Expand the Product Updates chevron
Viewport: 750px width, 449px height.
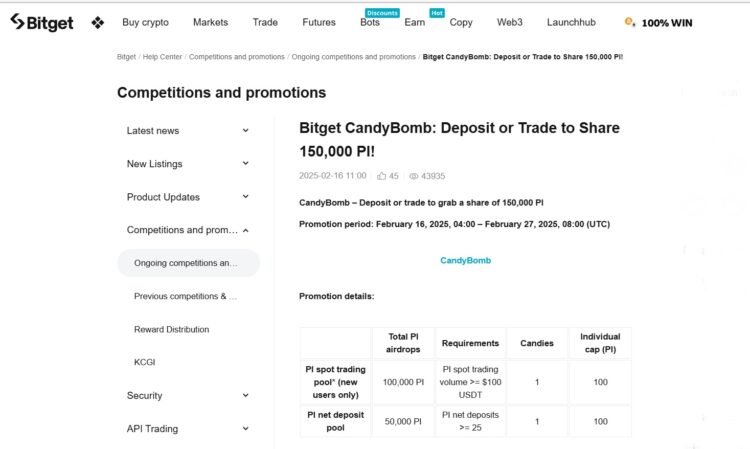coord(245,197)
